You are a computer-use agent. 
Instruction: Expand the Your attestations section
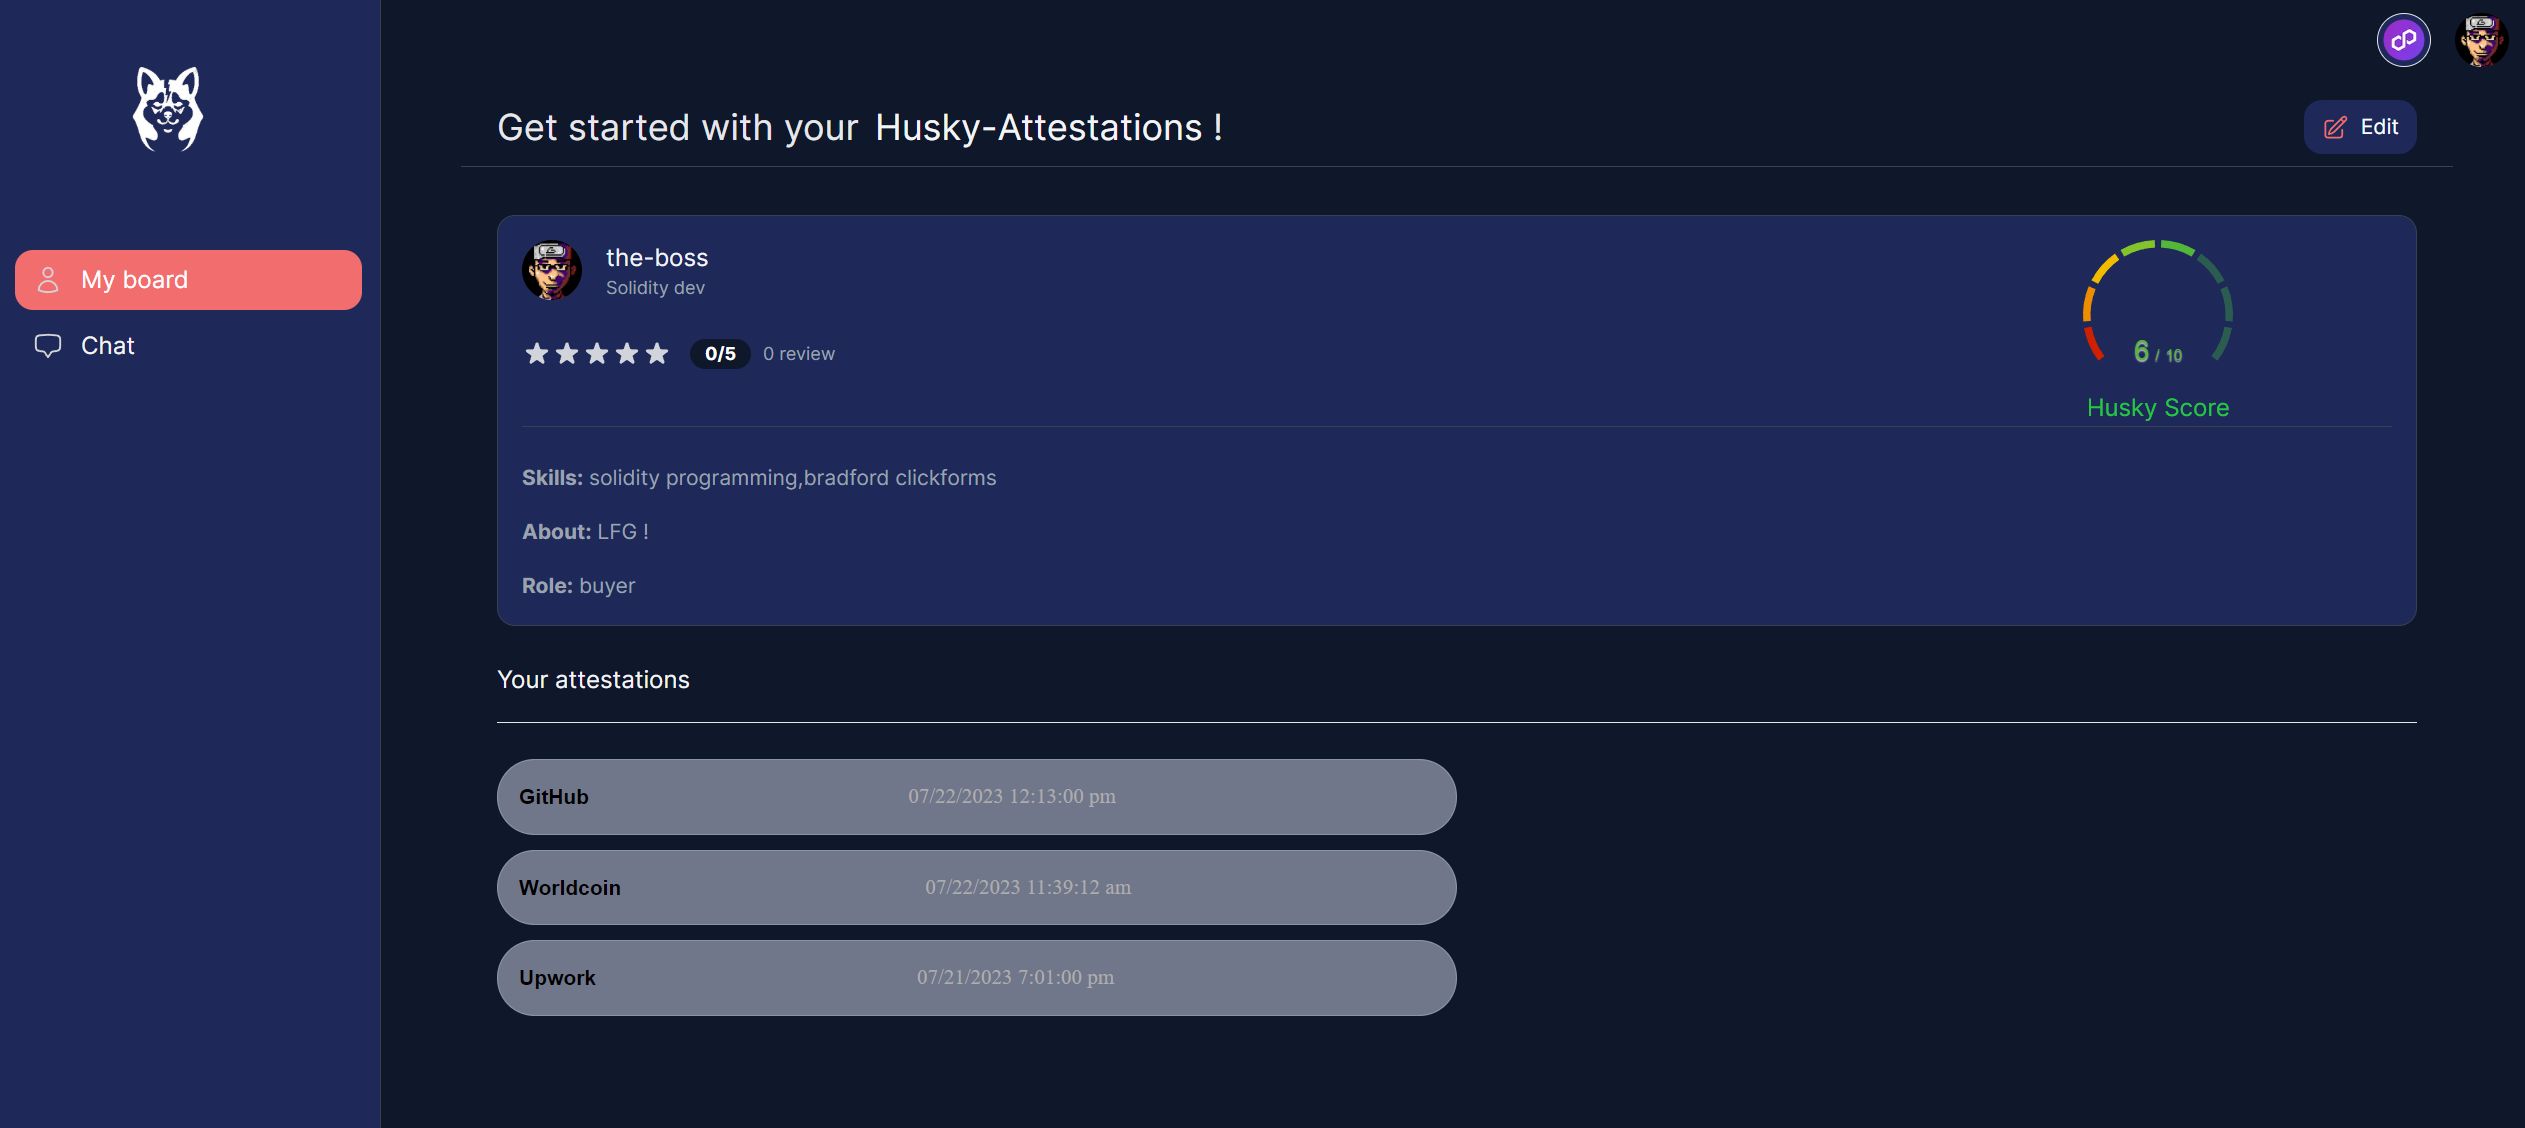click(593, 678)
